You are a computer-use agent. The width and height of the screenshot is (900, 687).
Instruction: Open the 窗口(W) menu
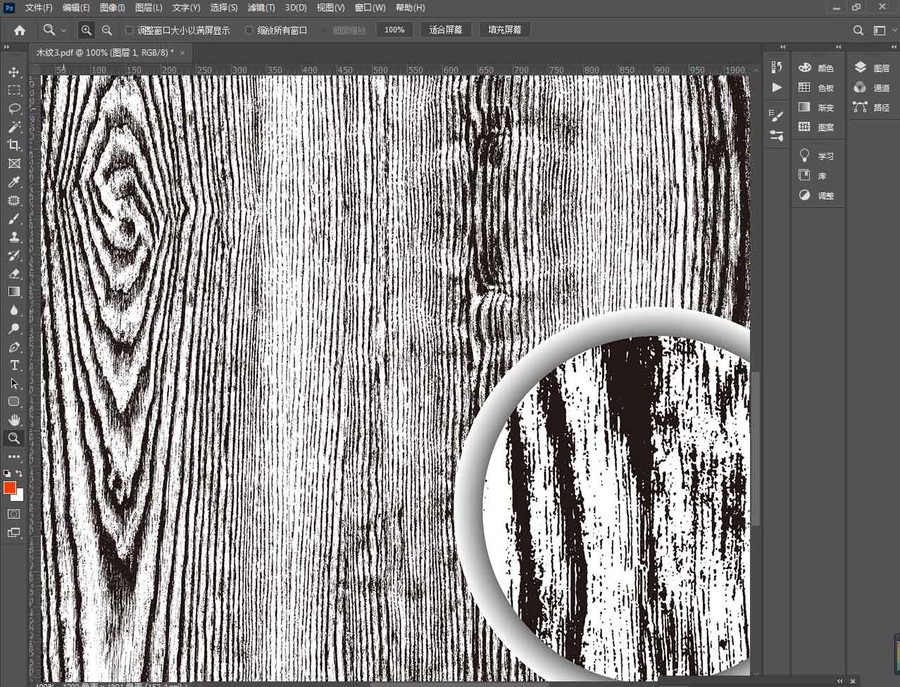tap(370, 7)
